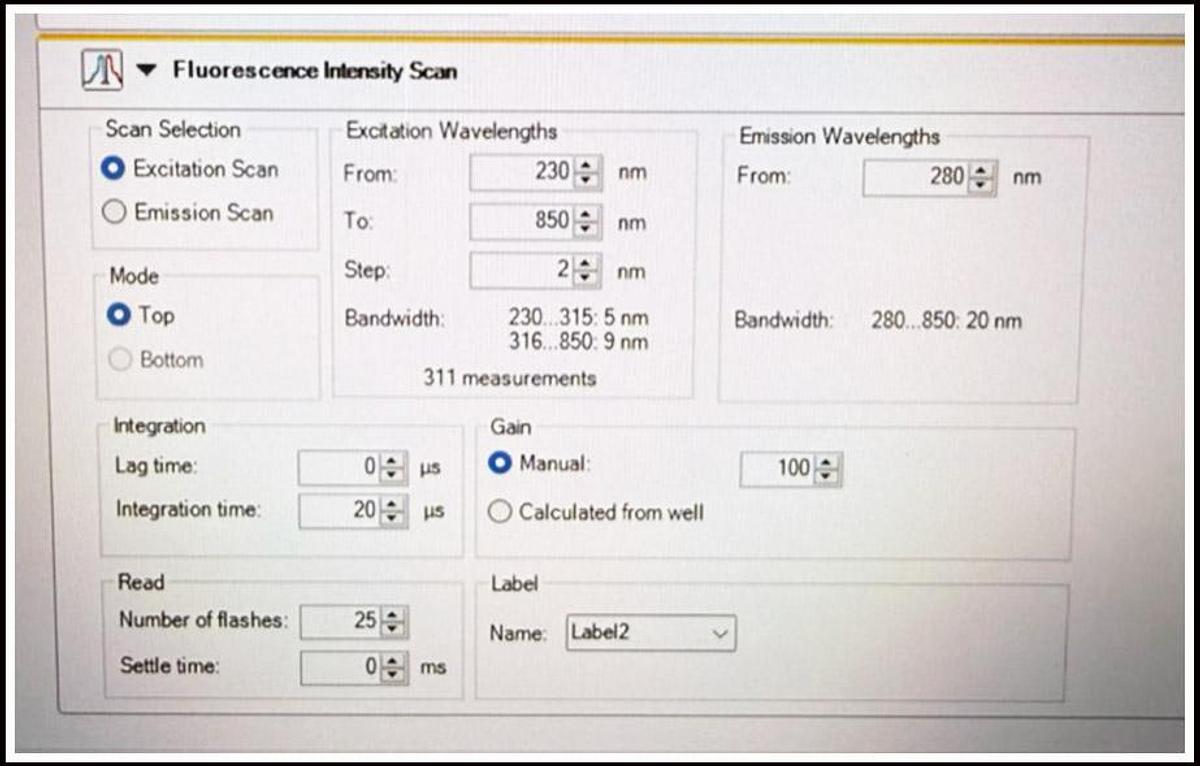Click the '316...850: 9 nm' bandwidth text

point(578,342)
